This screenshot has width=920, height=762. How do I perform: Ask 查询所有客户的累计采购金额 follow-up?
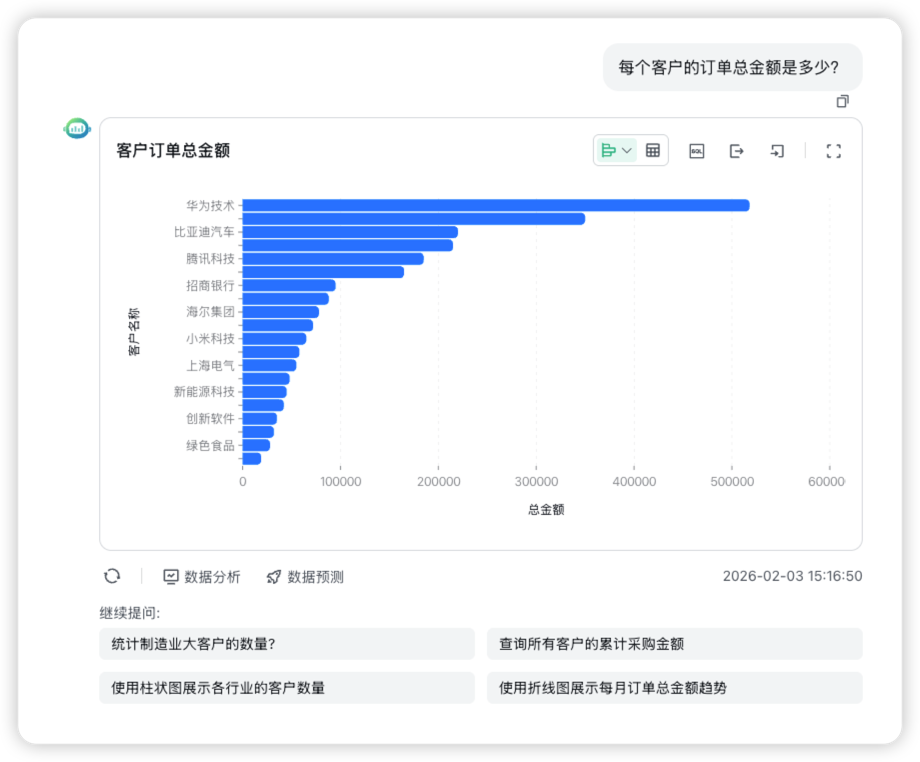(674, 644)
